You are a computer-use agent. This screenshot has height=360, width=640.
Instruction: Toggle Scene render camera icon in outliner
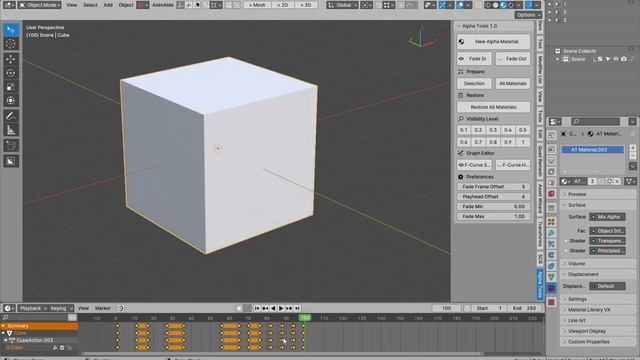click(624, 59)
